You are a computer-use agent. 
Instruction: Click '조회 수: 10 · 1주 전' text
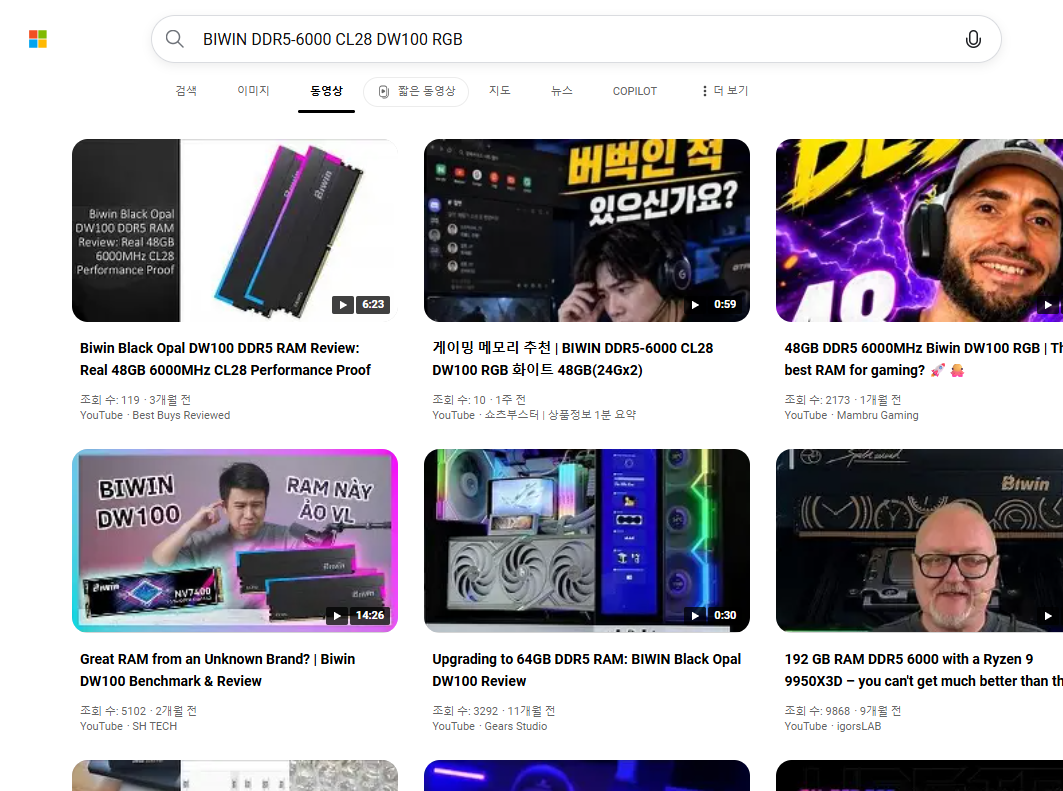point(479,399)
